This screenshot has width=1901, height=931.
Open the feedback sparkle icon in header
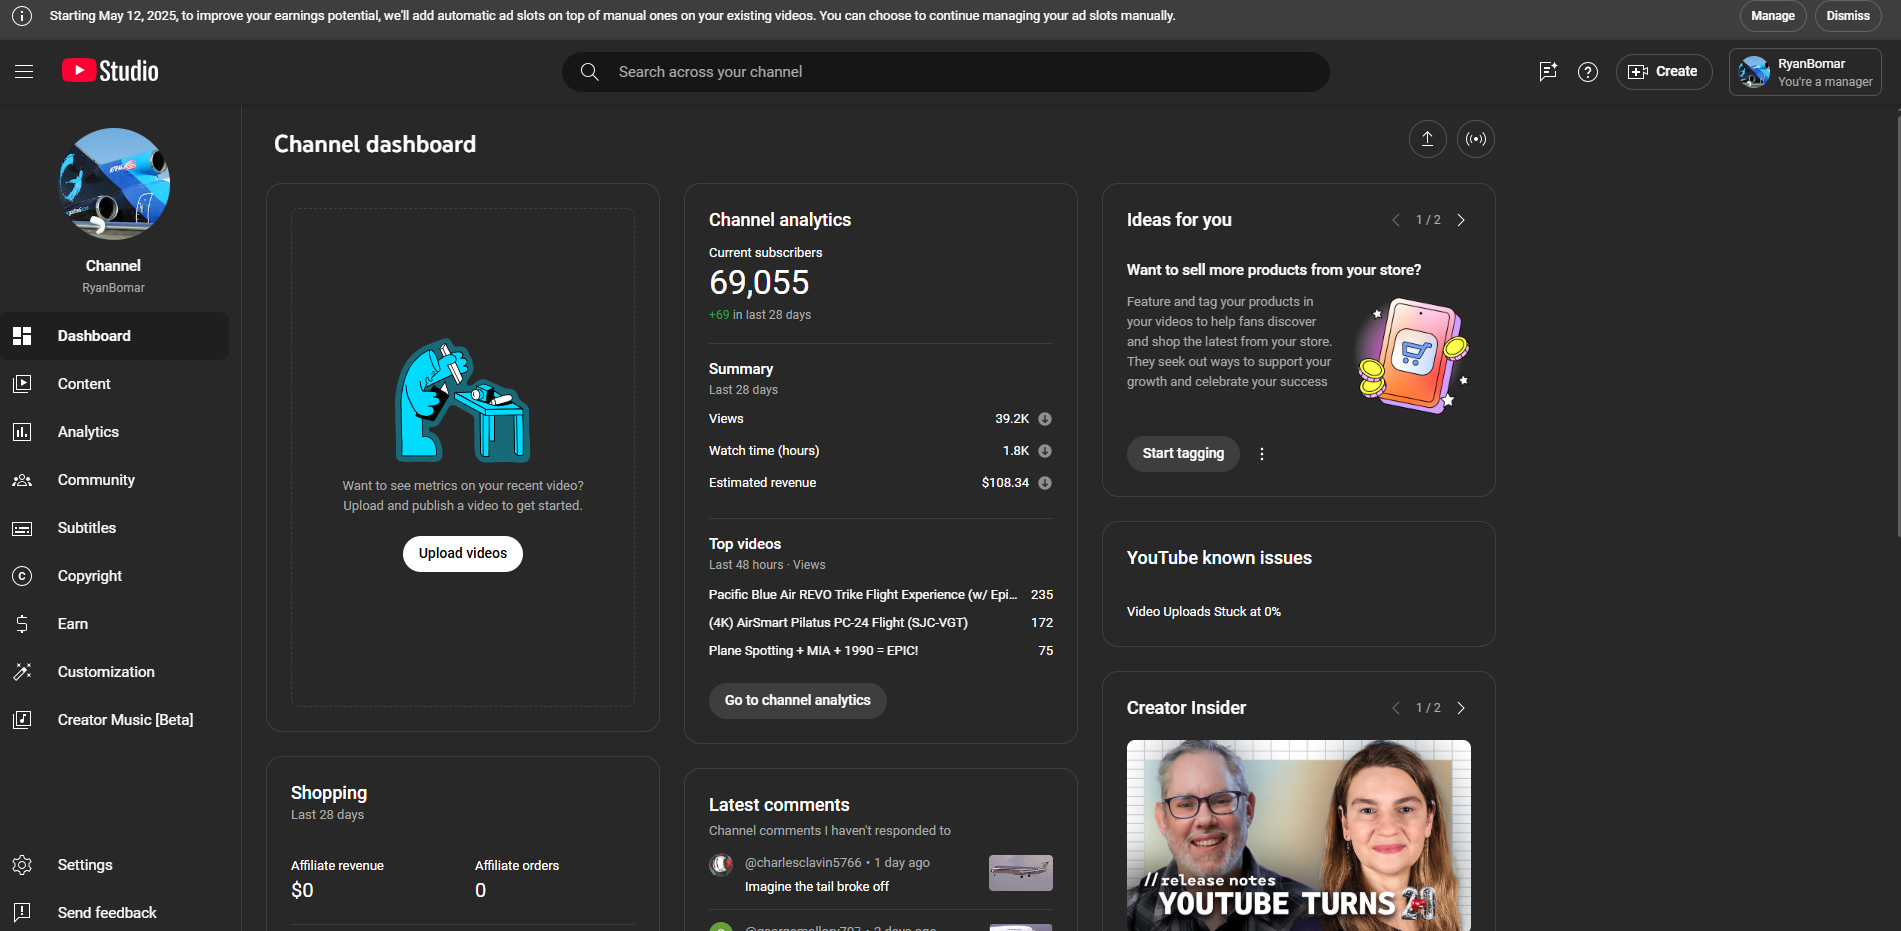1548,71
